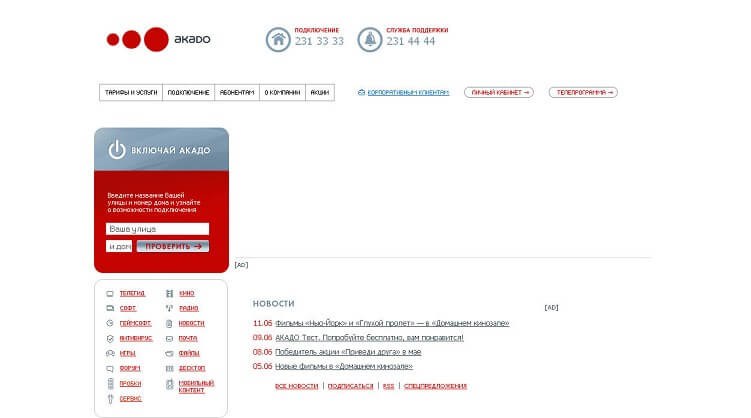The width and height of the screenshot is (751, 418).
Task: Open the О компании menu item
Action: click(282, 92)
